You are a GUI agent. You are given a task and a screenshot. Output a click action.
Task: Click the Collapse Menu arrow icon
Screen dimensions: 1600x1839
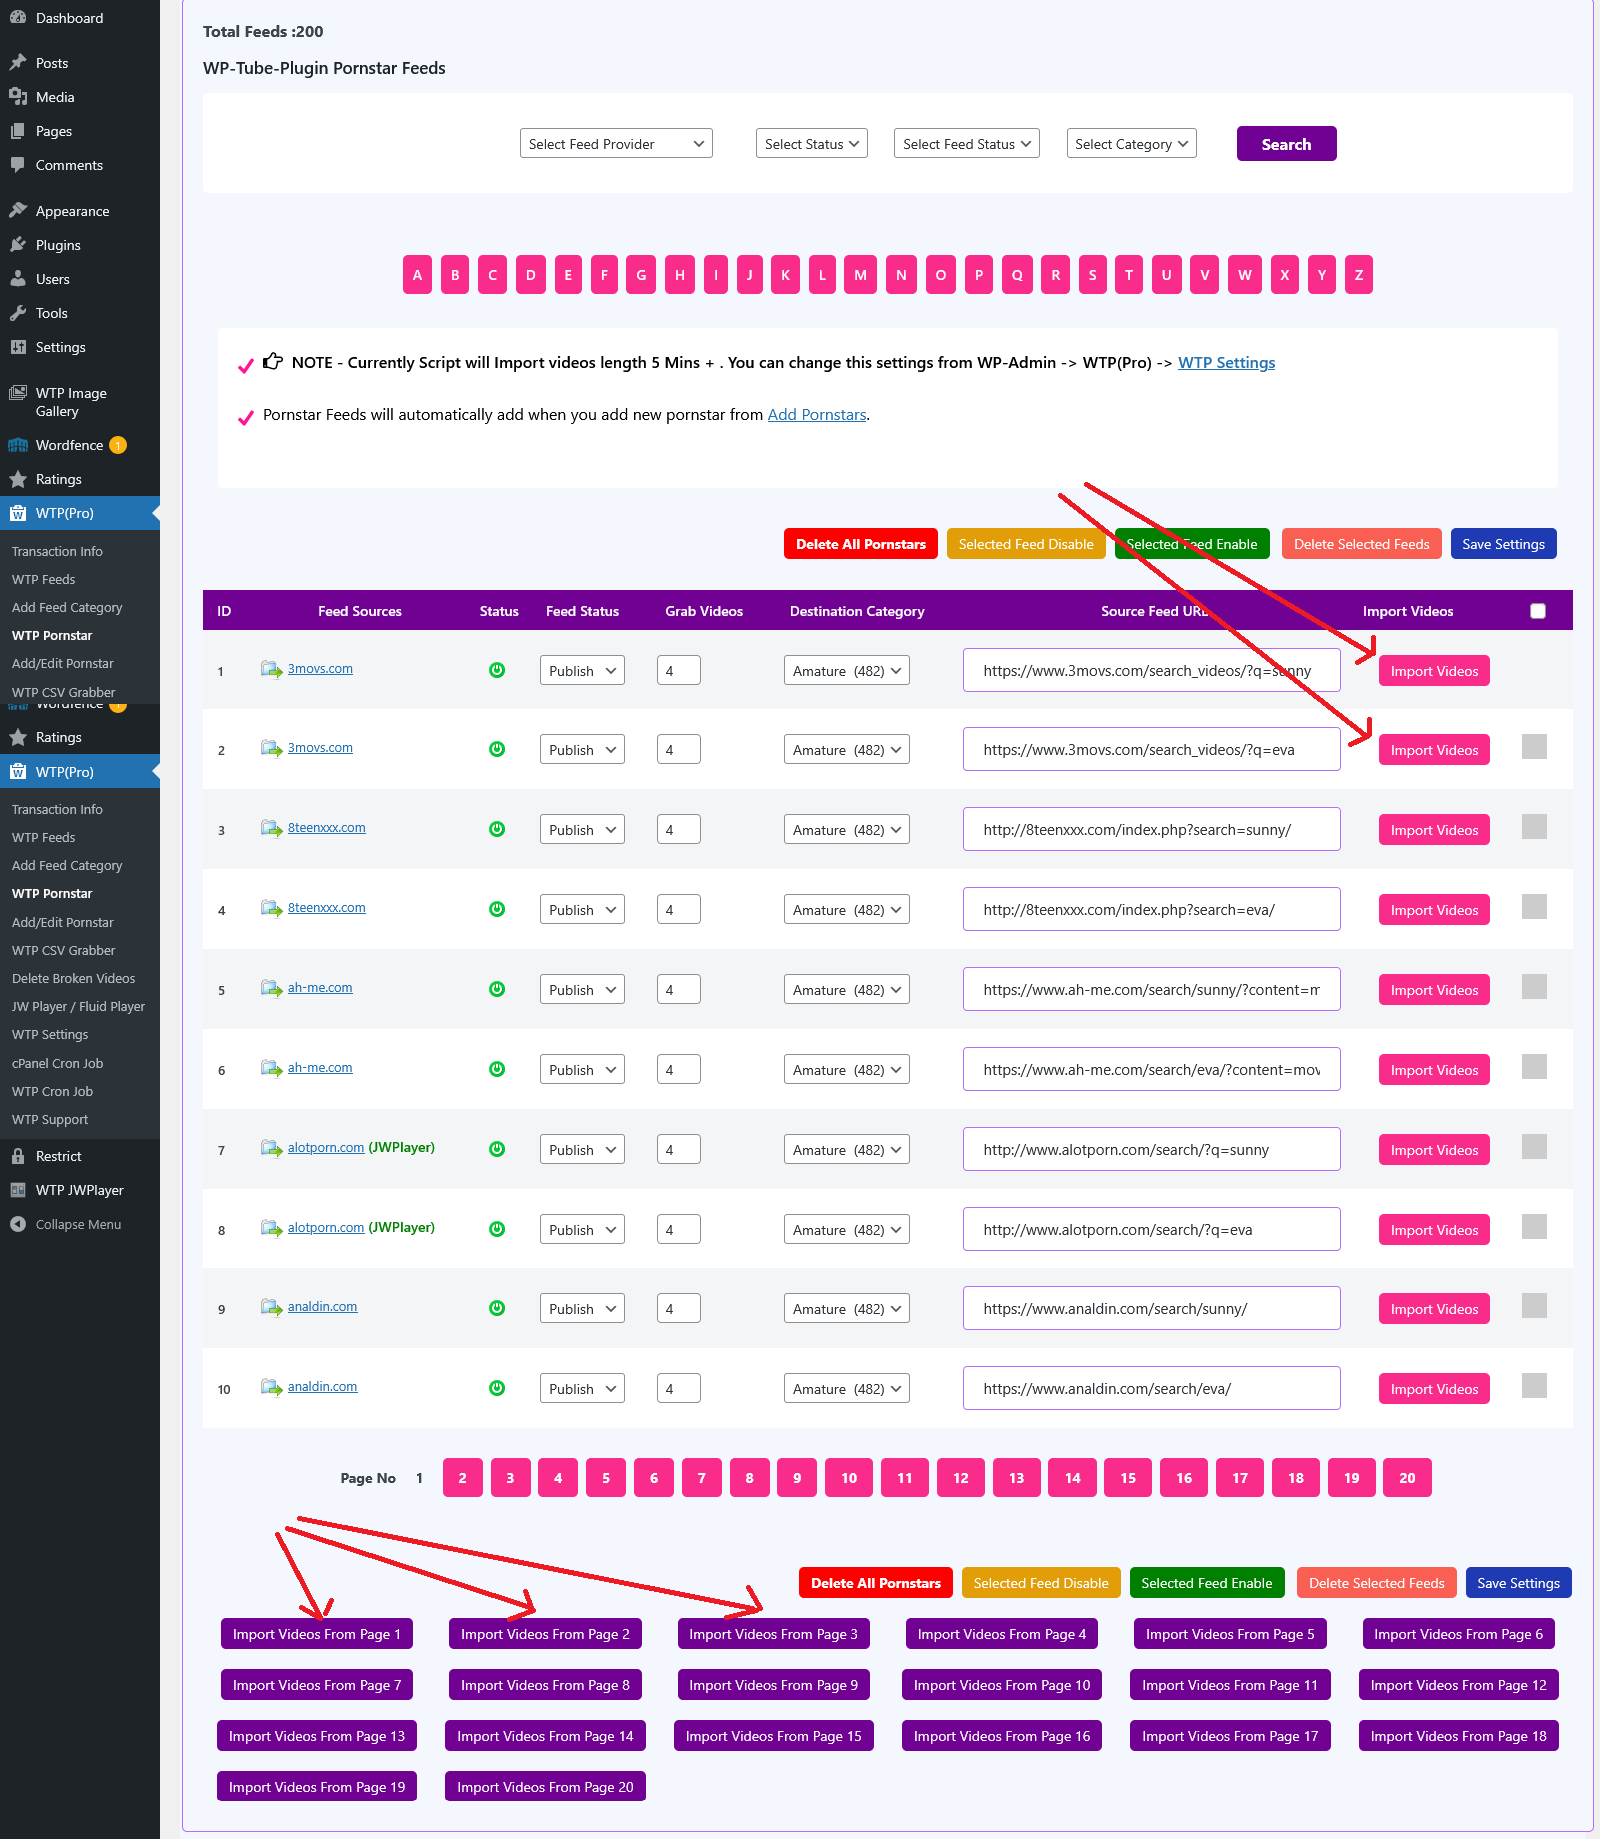tap(18, 1224)
